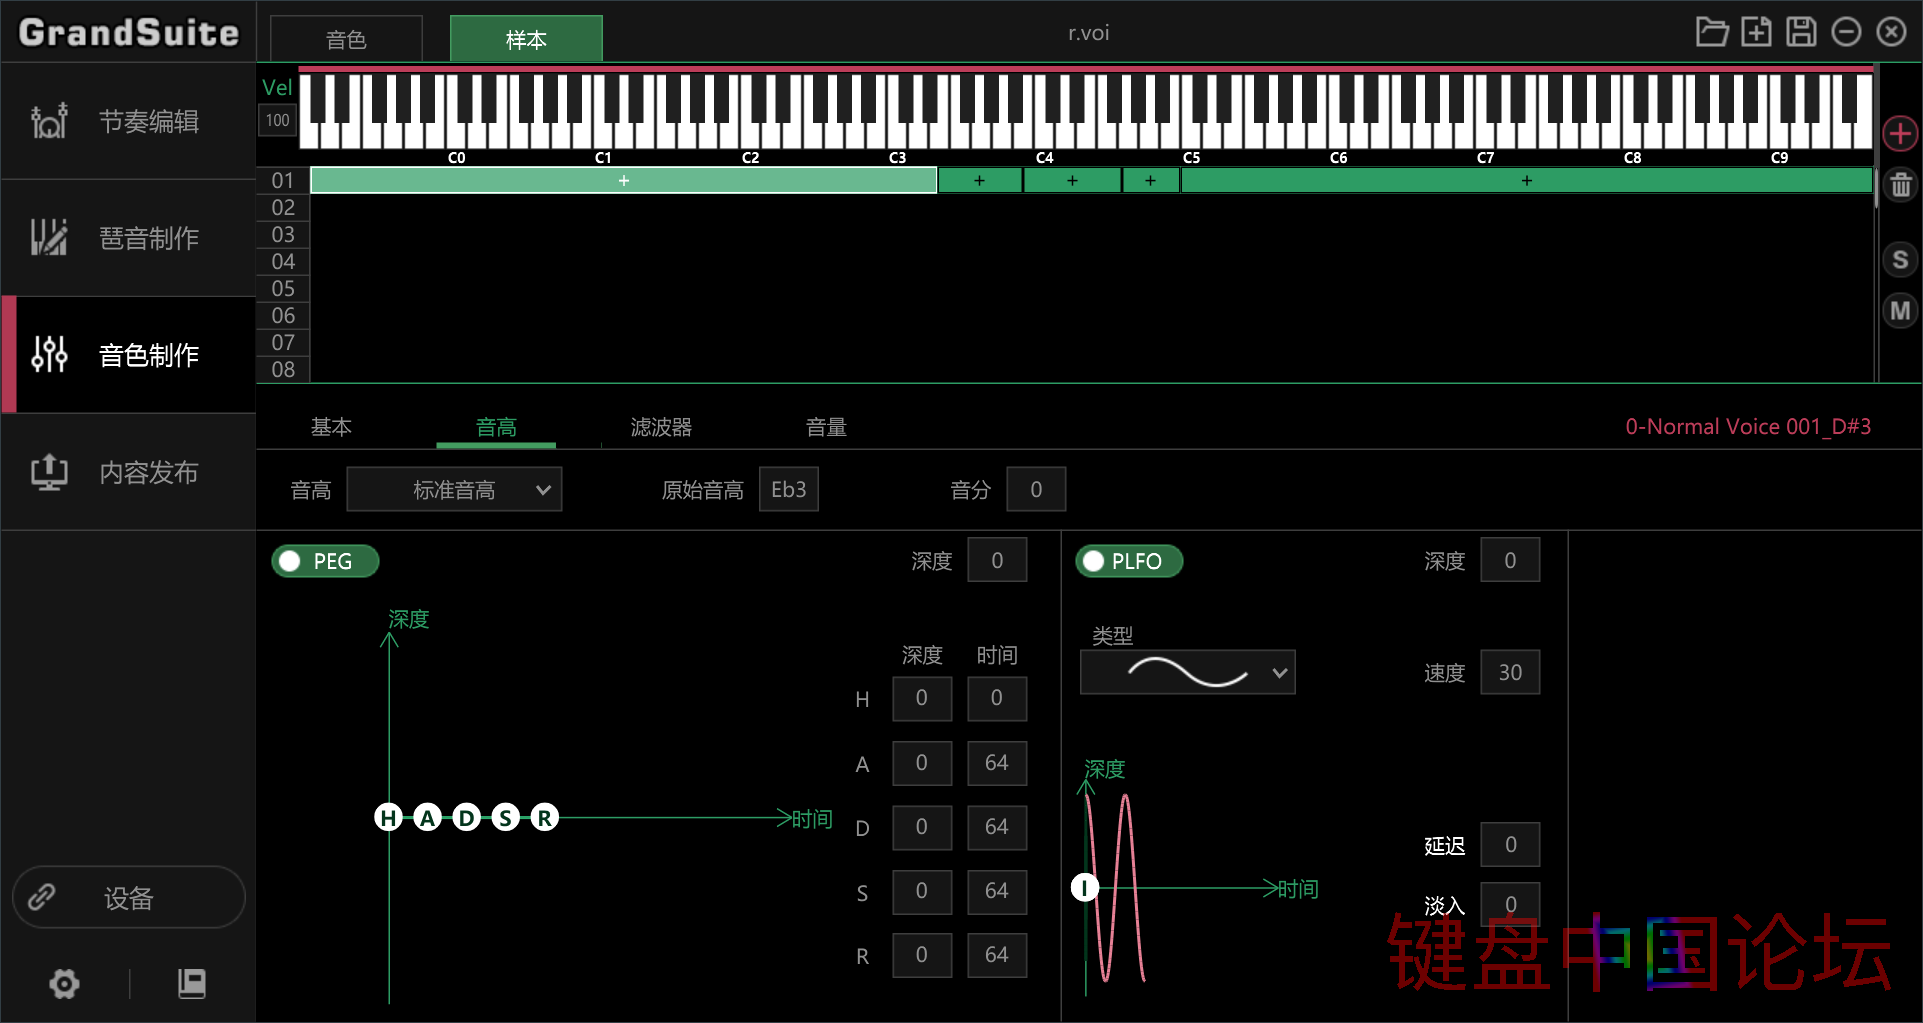Delete selected sample with the trash icon

coord(1900,185)
